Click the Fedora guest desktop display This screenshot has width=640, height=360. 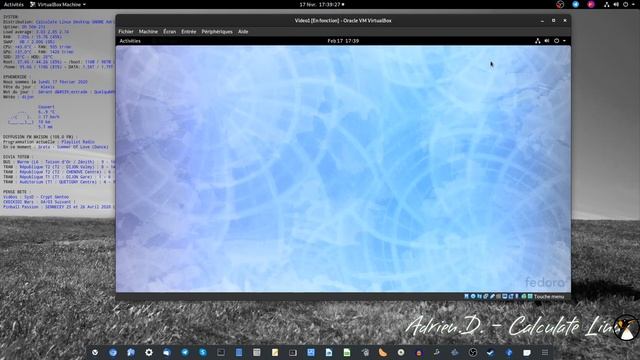tap(343, 169)
